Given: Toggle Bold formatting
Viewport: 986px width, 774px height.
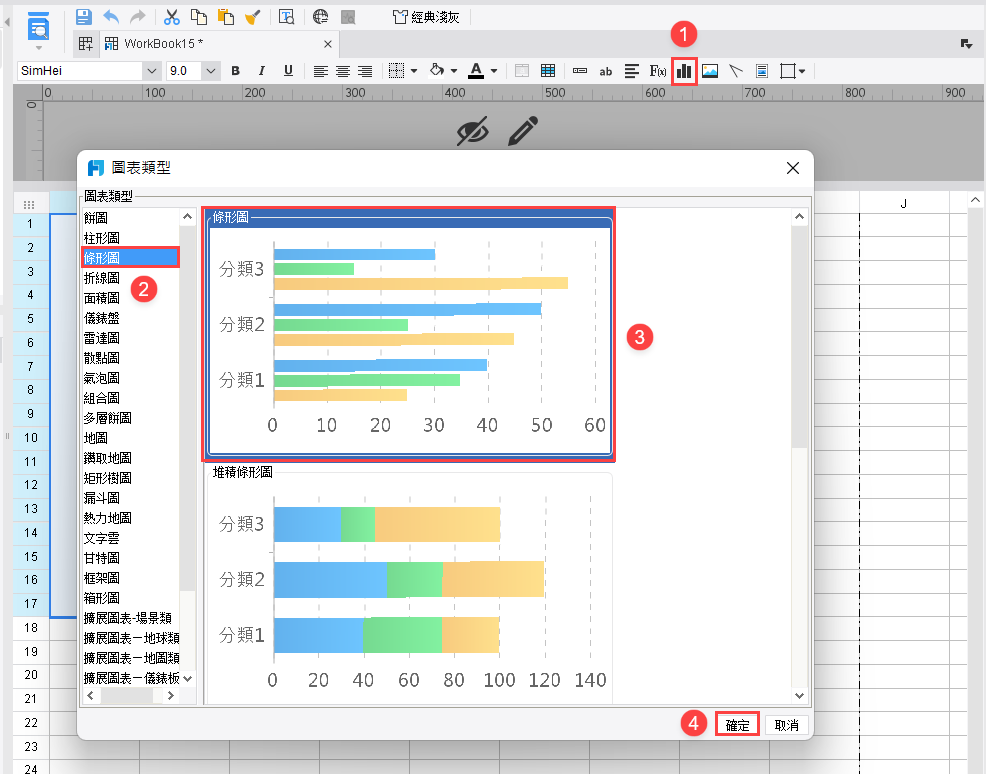Looking at the screenshot, I should 235,71.
